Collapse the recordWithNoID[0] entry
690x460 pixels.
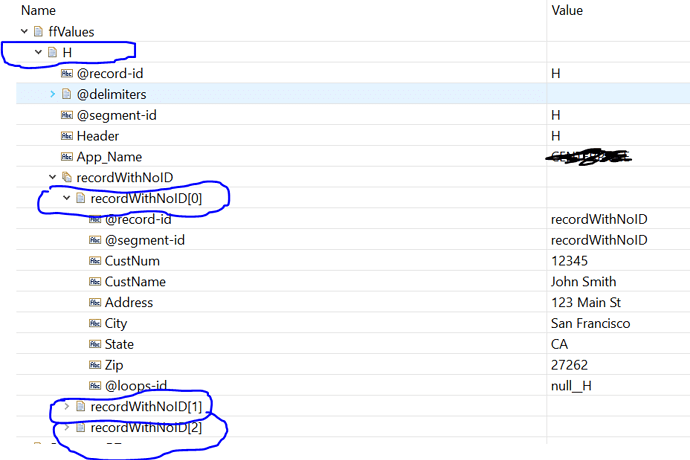coord(66,198)
